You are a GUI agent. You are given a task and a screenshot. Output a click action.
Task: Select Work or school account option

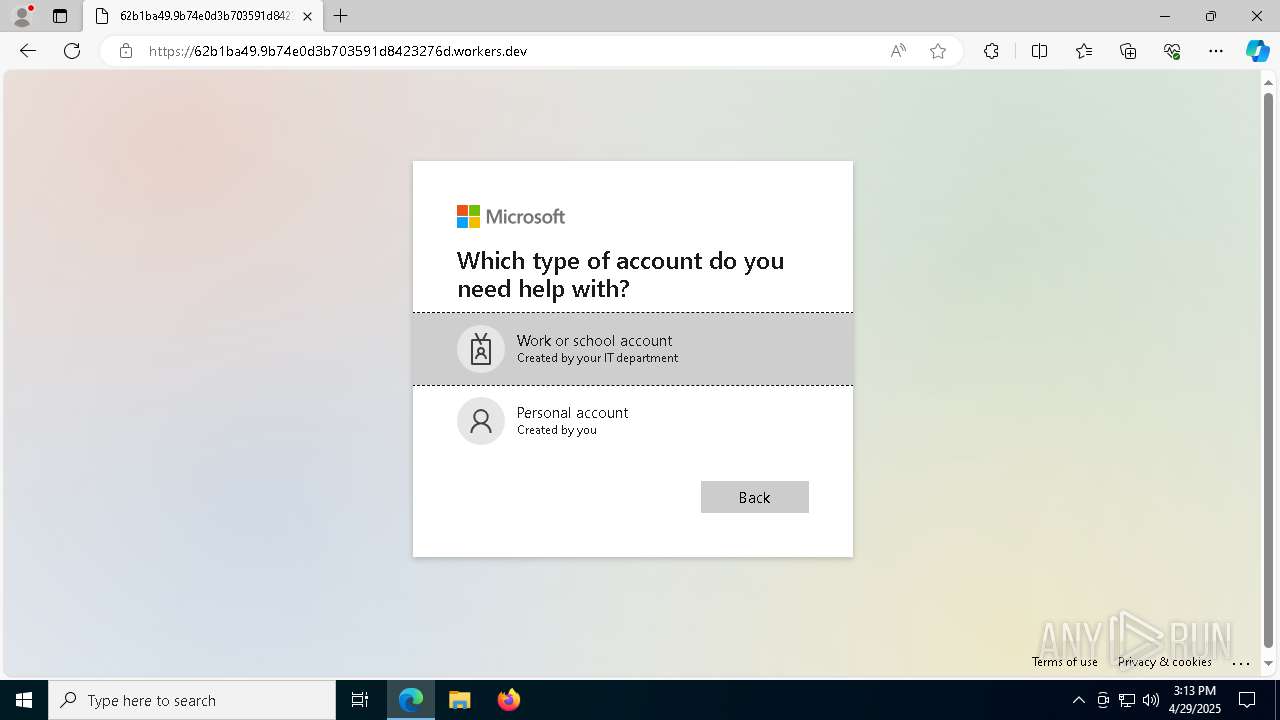click(x=633, y=349)
